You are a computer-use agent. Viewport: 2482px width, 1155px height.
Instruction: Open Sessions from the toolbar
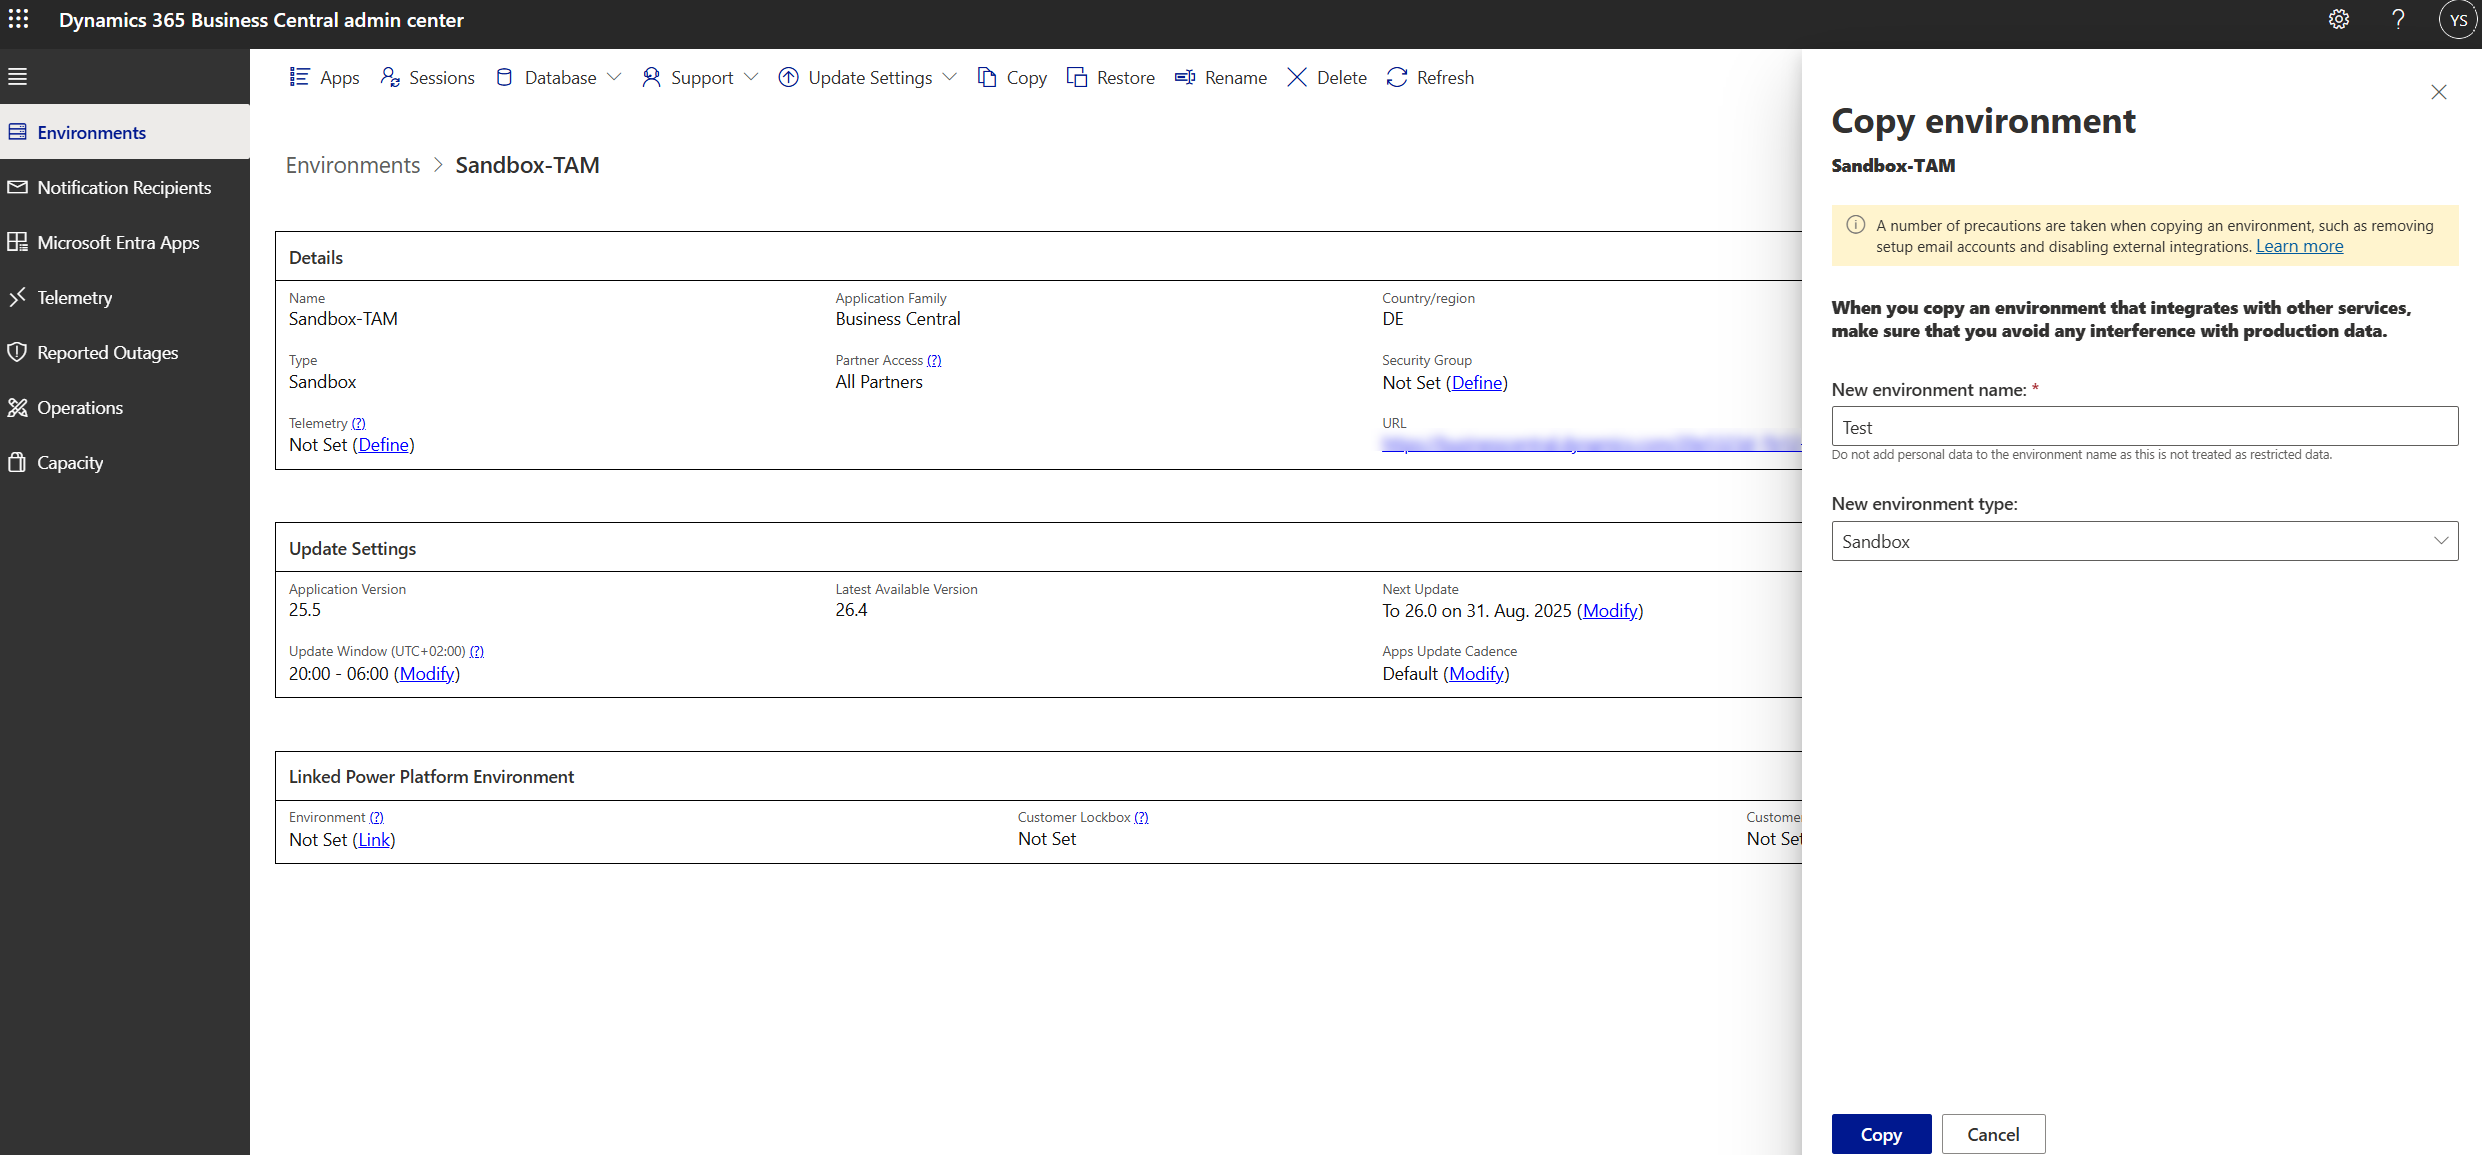coord(427,77)
